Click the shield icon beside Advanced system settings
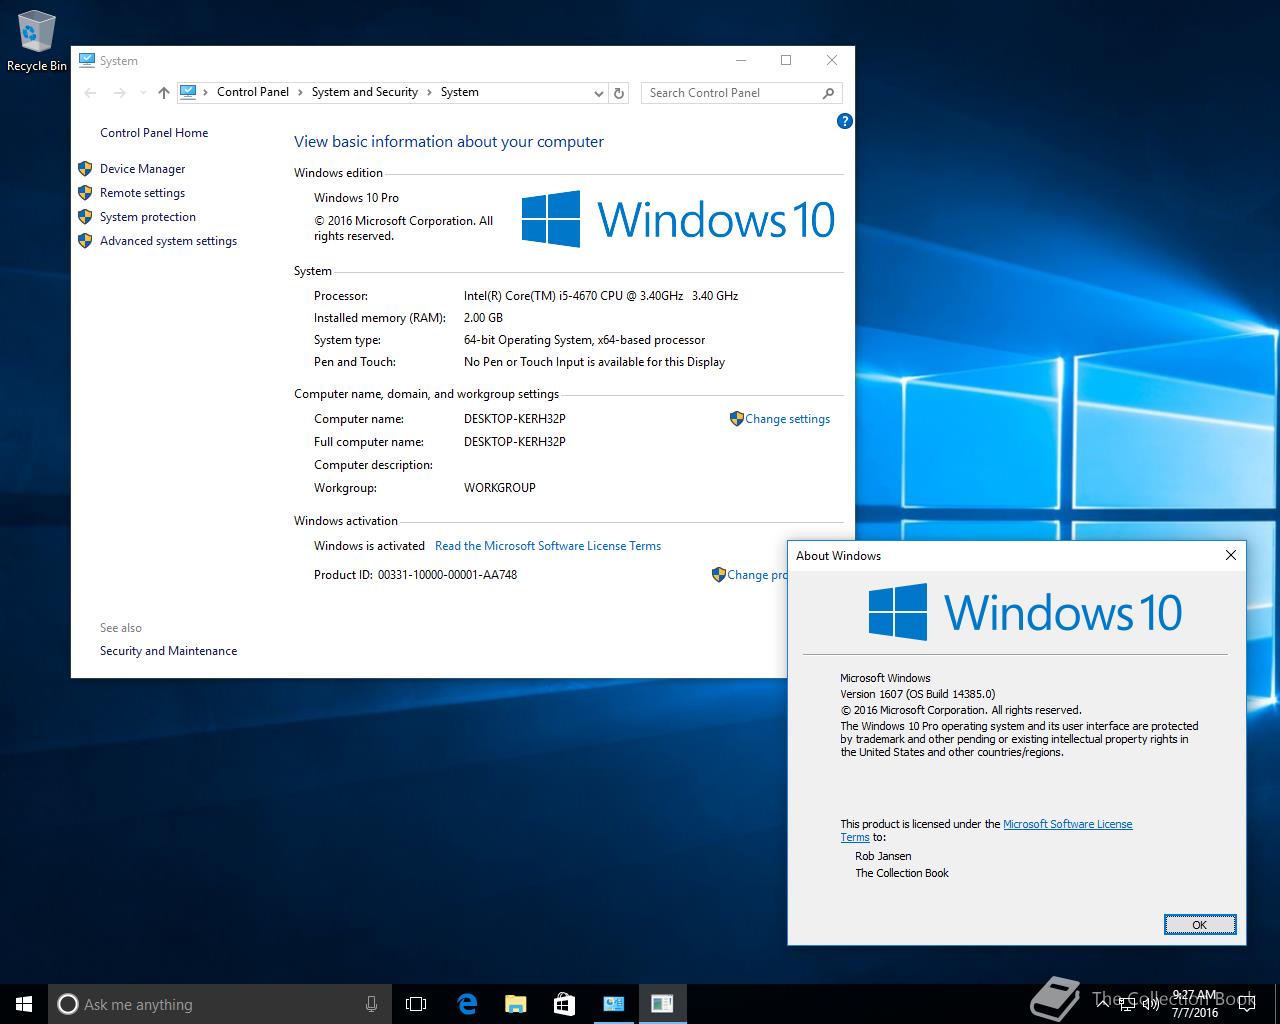 (x=85, y=241)
